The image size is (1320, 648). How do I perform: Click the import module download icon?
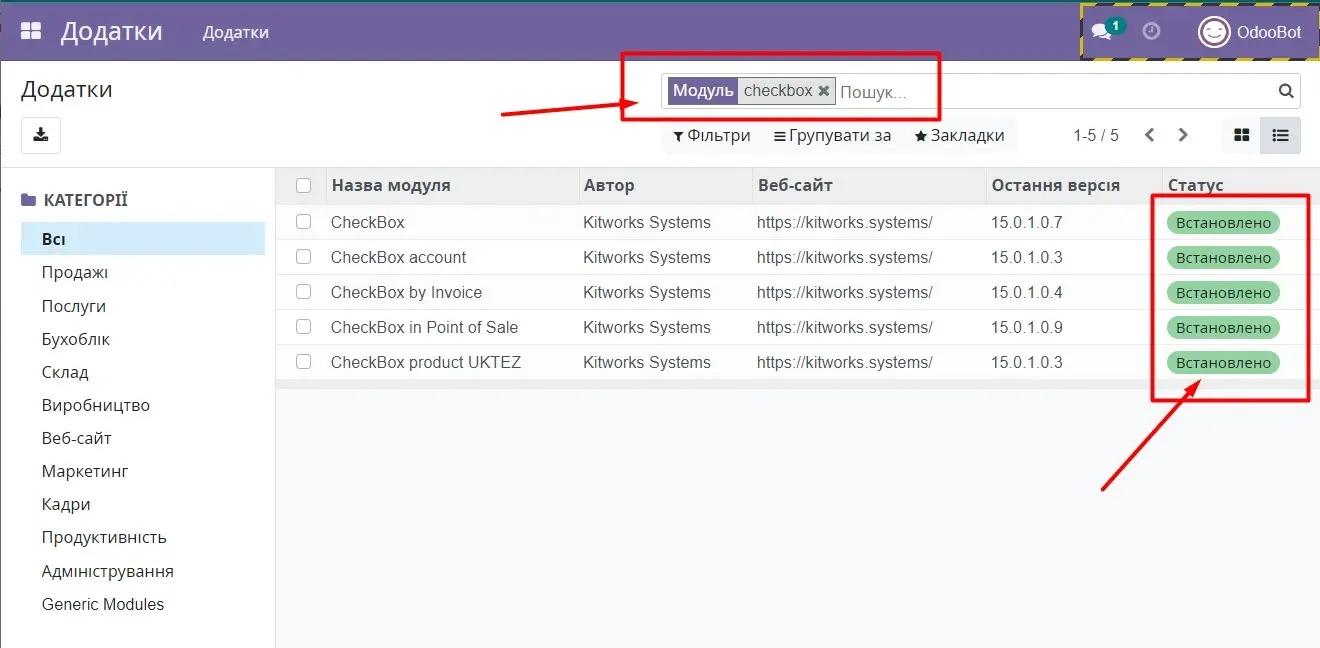click(x=41, y=135)
